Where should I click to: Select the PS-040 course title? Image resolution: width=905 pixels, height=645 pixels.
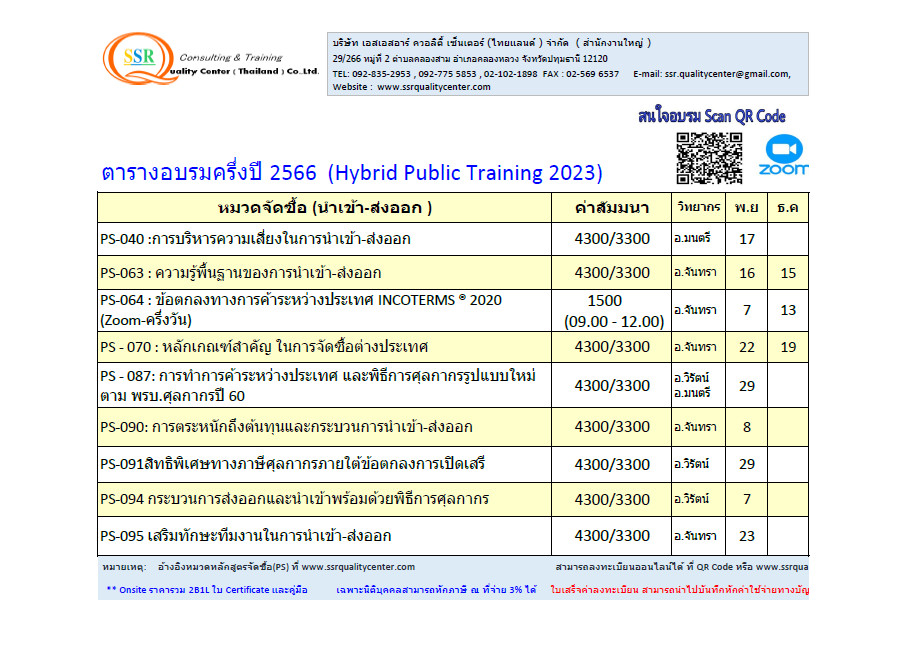pos(255,239)
